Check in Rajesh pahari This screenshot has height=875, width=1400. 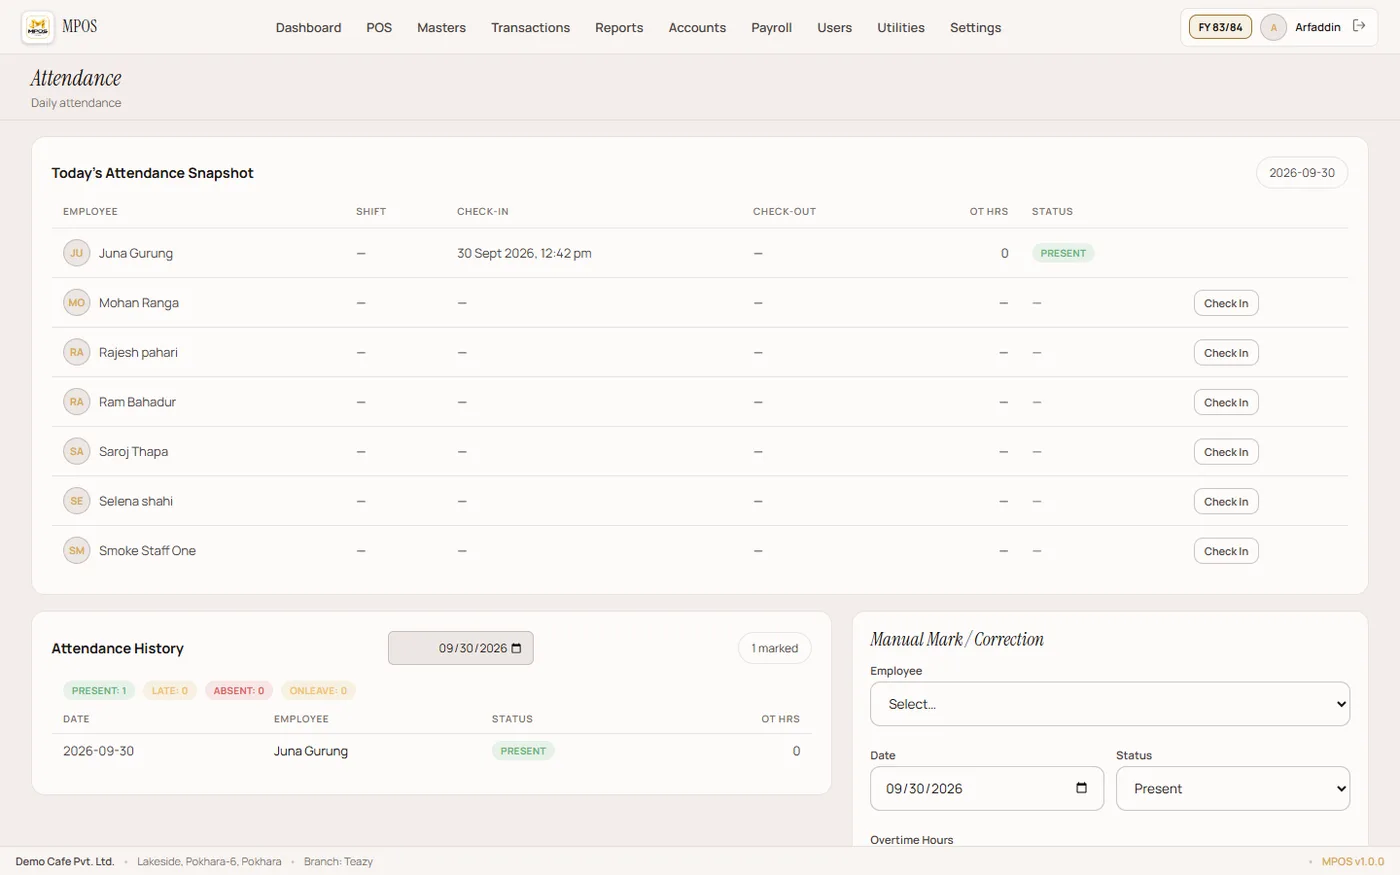[1226, 353]
